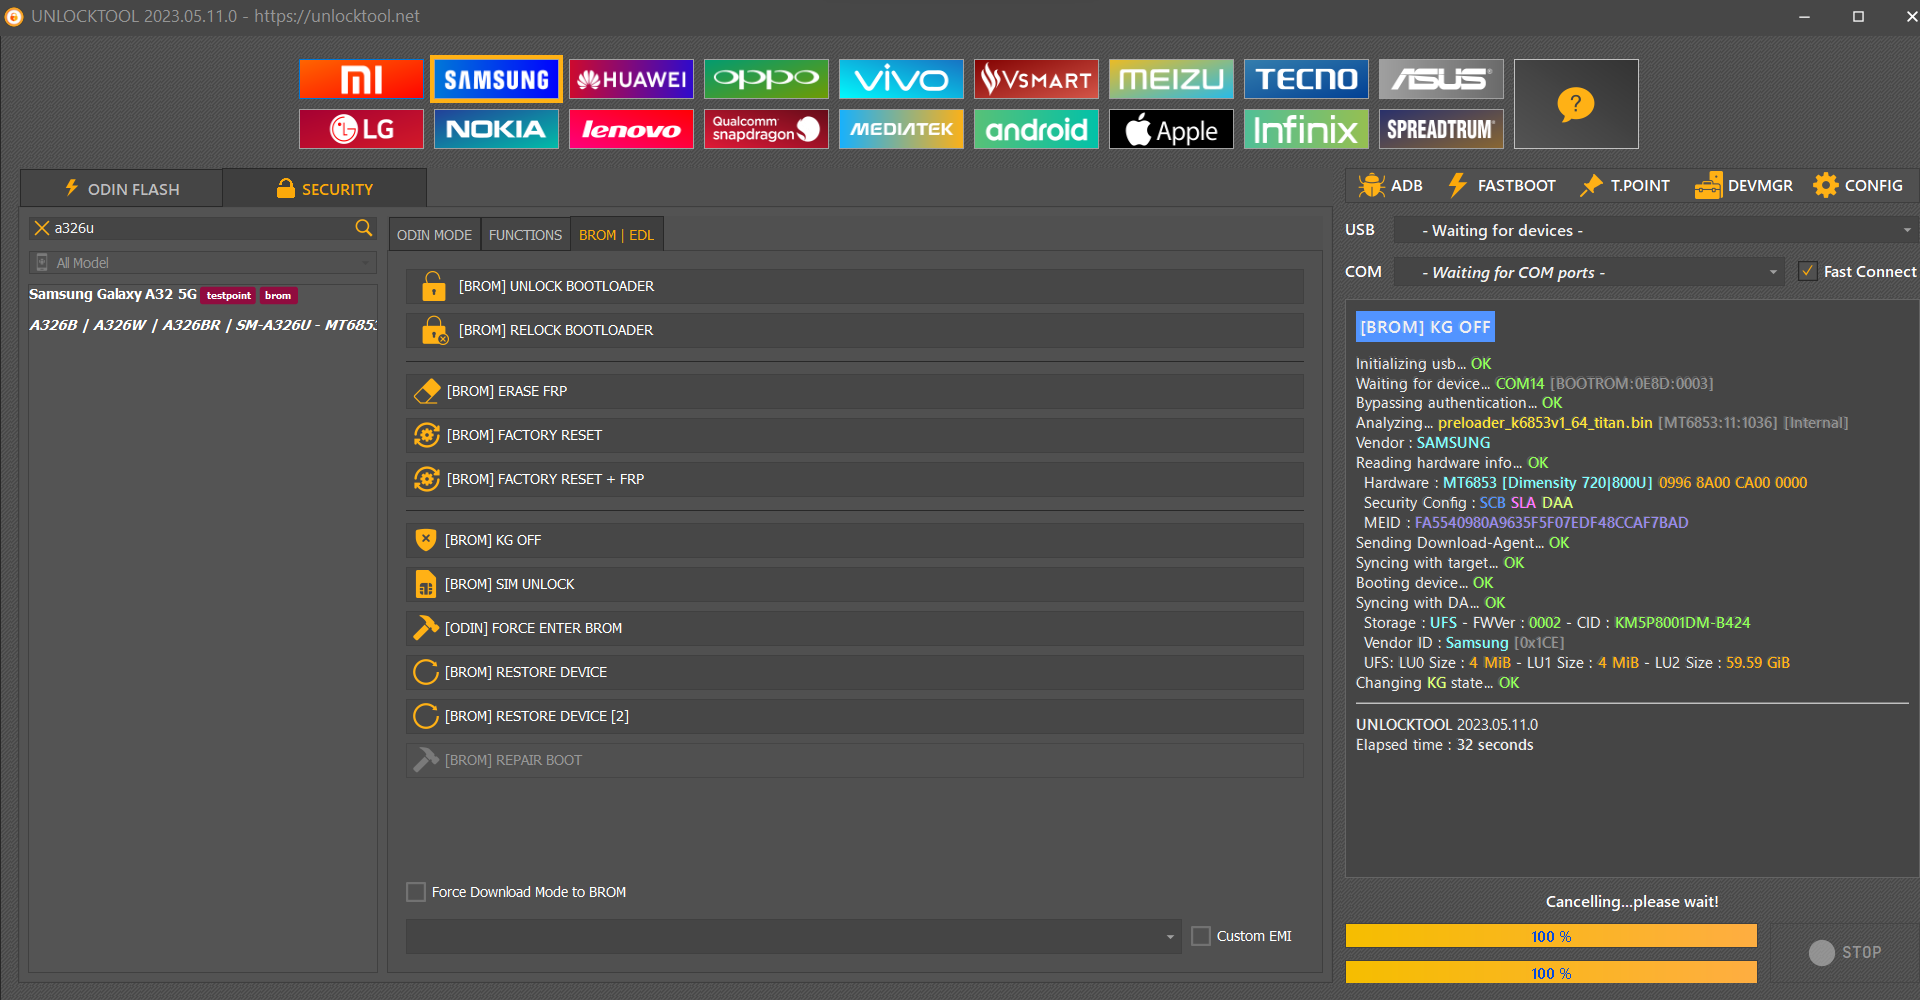The image size is (1920, 1000).
Task: Start BROM Factory Reset
Action: click(855, 435)
